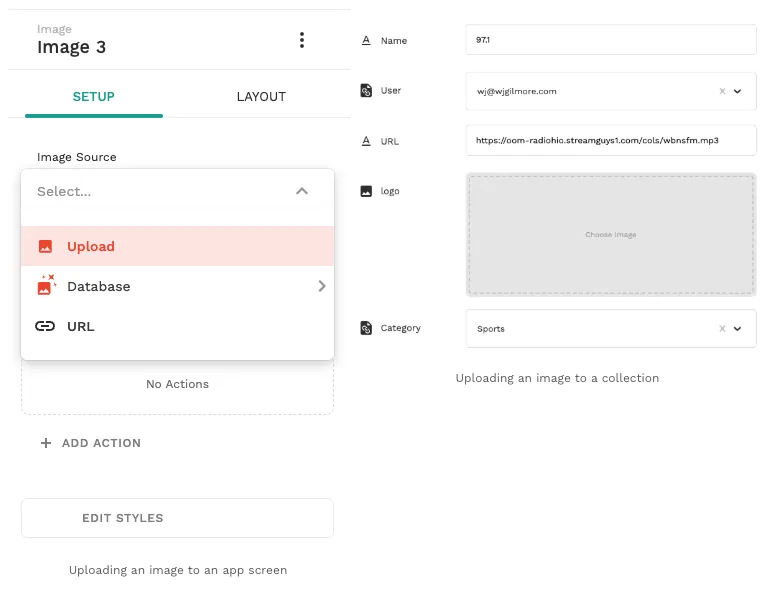The width and height of the screenshot is (771, 591).
Task: Click the Upload image icon in dropdown
Action: pos(45,246)
